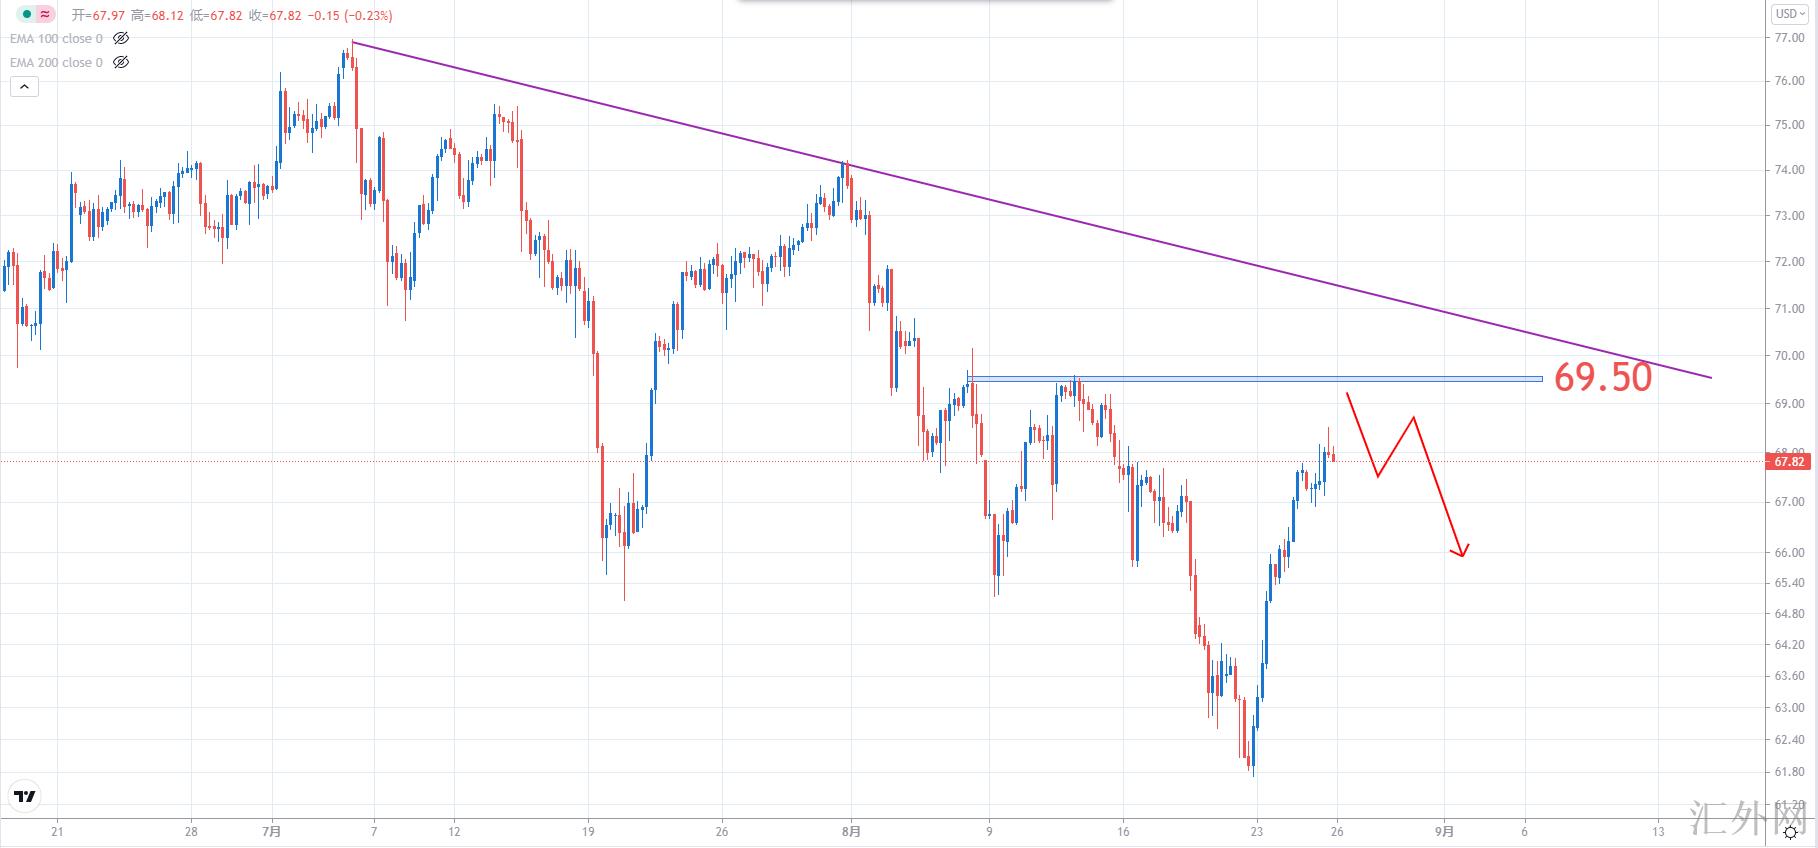
Task: Click the 7月 date on time axis
Action: coord(271,831)
